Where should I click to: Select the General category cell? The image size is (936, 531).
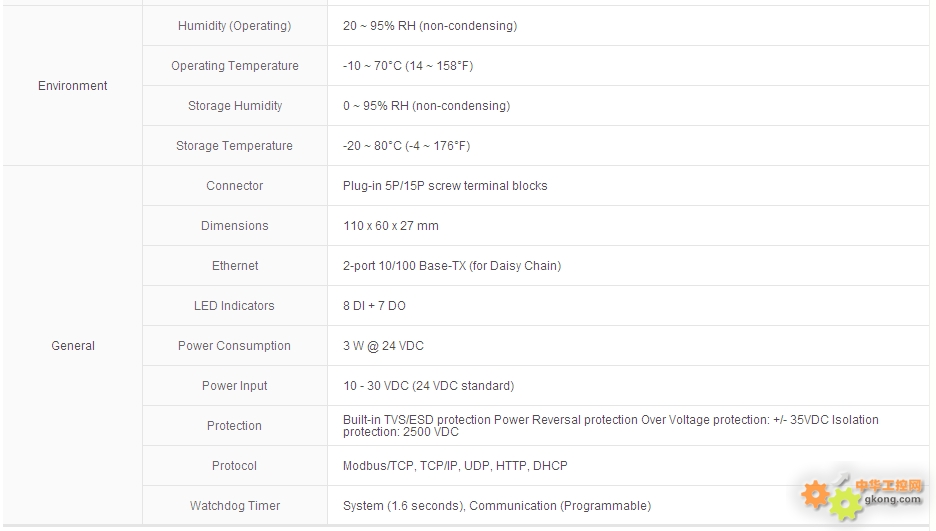click(x=72, y=345)
